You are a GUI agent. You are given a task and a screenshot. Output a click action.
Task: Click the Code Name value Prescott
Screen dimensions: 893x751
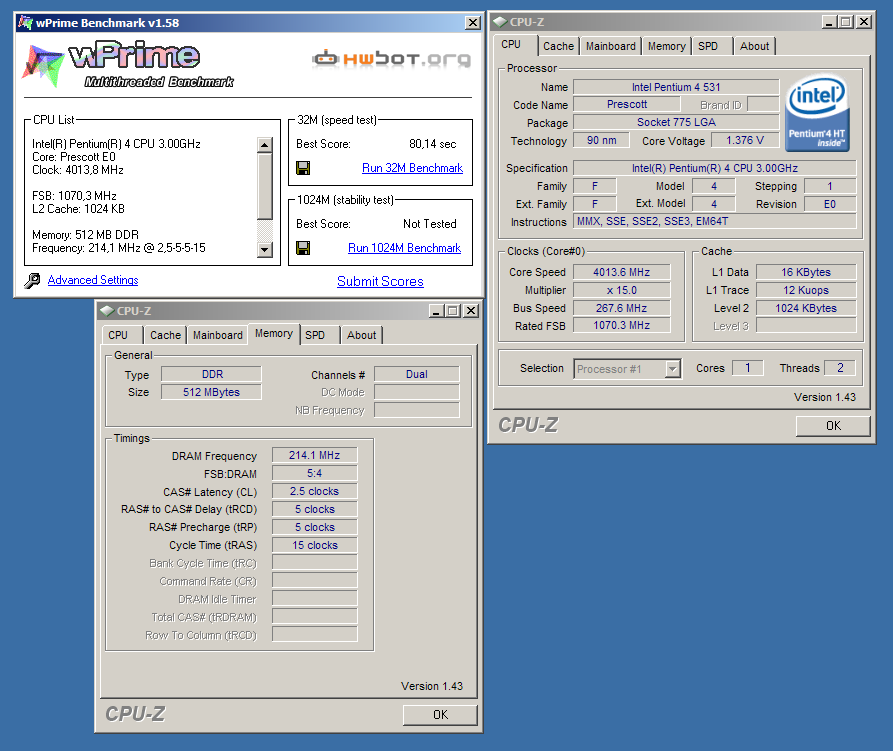tap(626, 104)
